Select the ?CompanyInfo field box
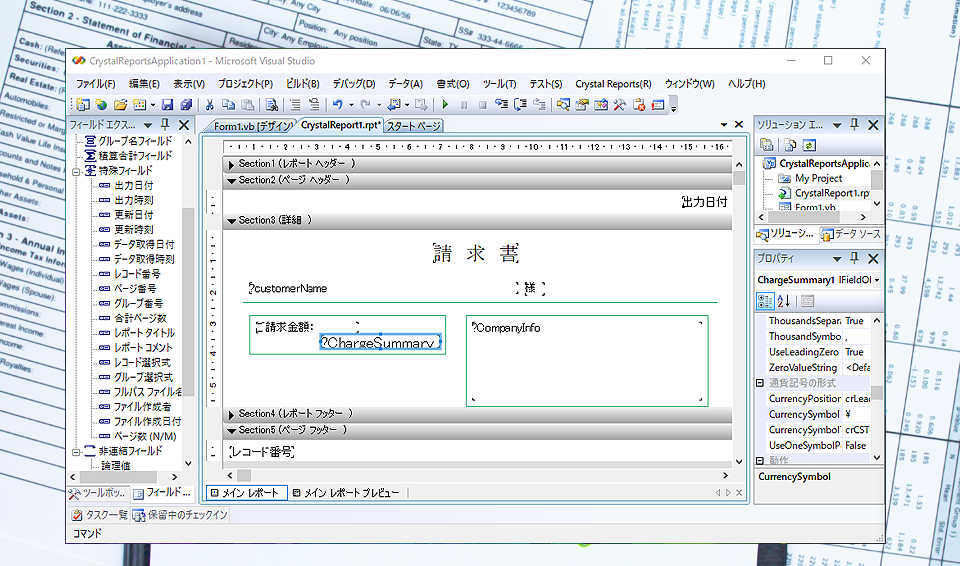The image size is (960, 566). pos(587,361)
